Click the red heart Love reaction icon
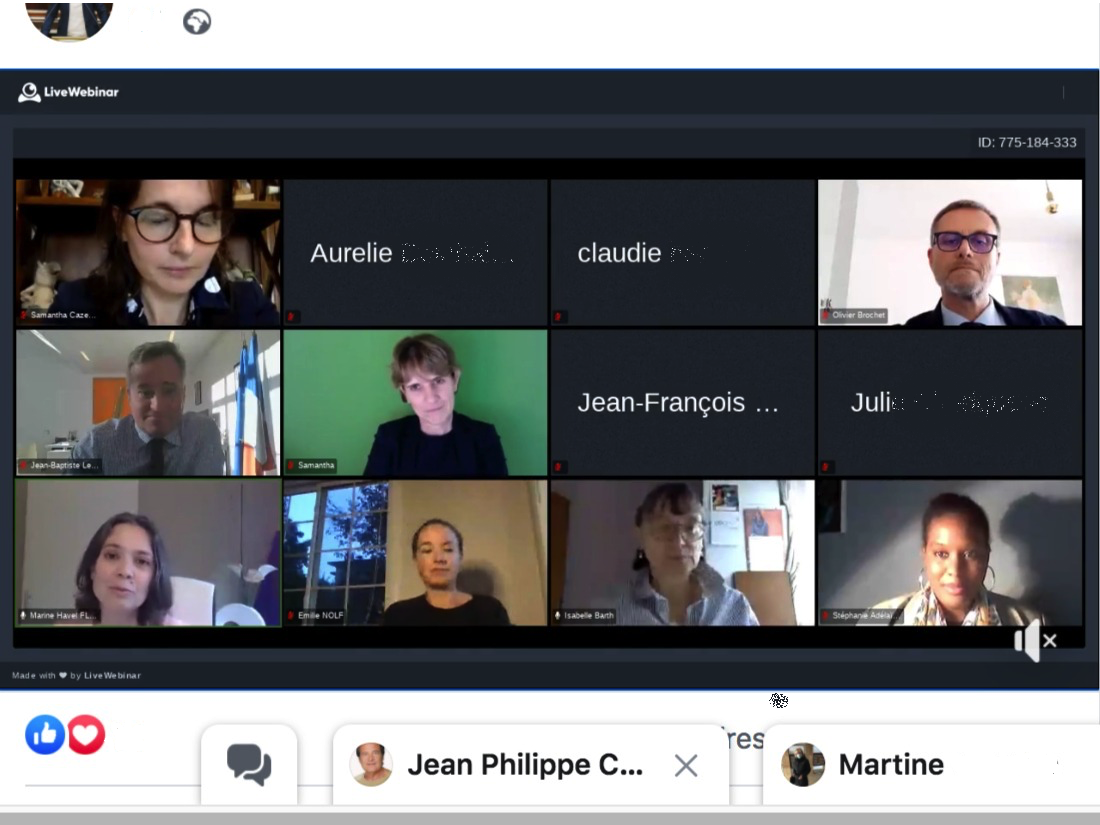1100x825 pixels. [86, 735]
